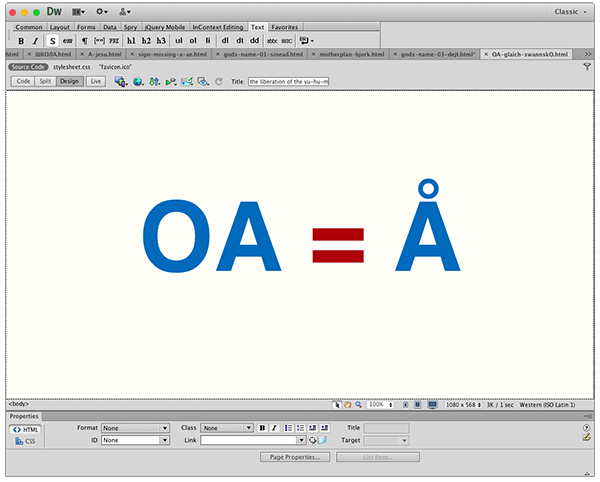This screenshot has width=600, height=482.
Task: Open Classic workspace switcher
Action: click(570, 12)
